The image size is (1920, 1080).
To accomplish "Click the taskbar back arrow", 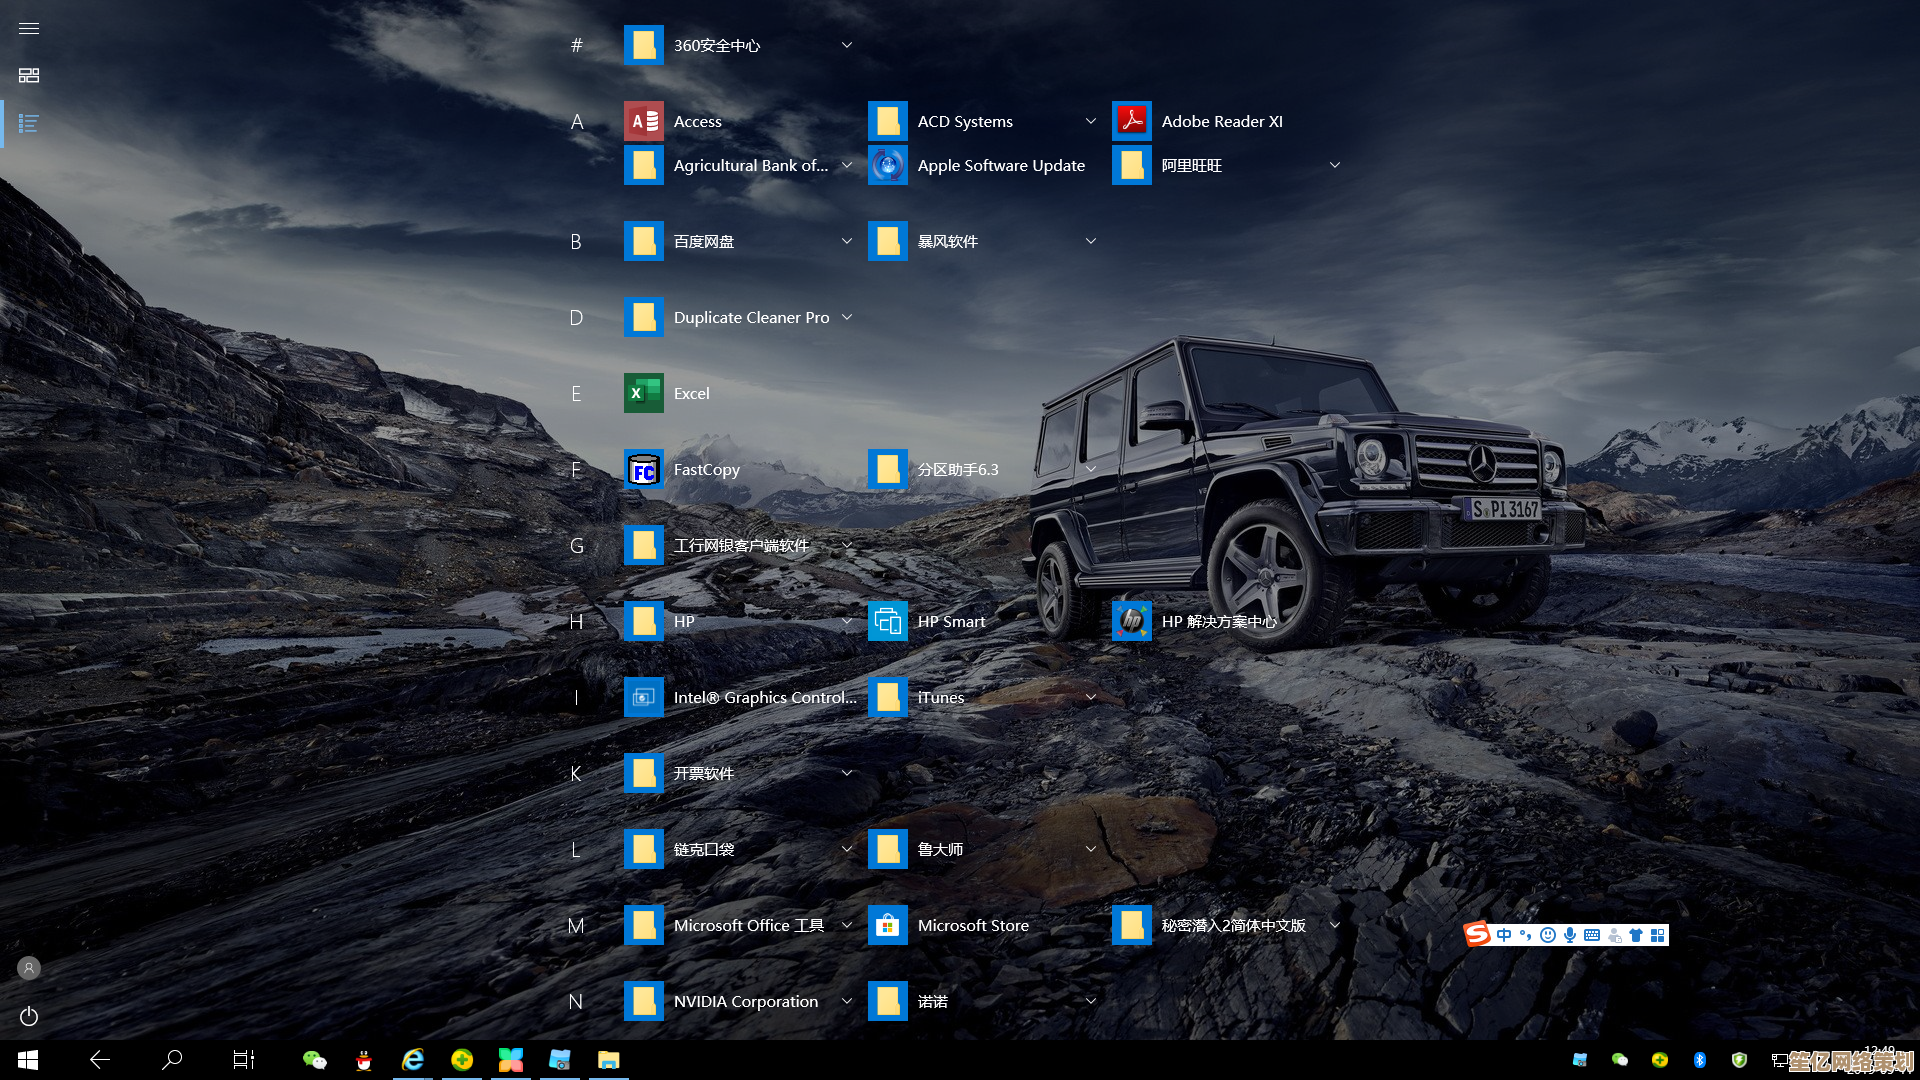I will click(100, 1060).
